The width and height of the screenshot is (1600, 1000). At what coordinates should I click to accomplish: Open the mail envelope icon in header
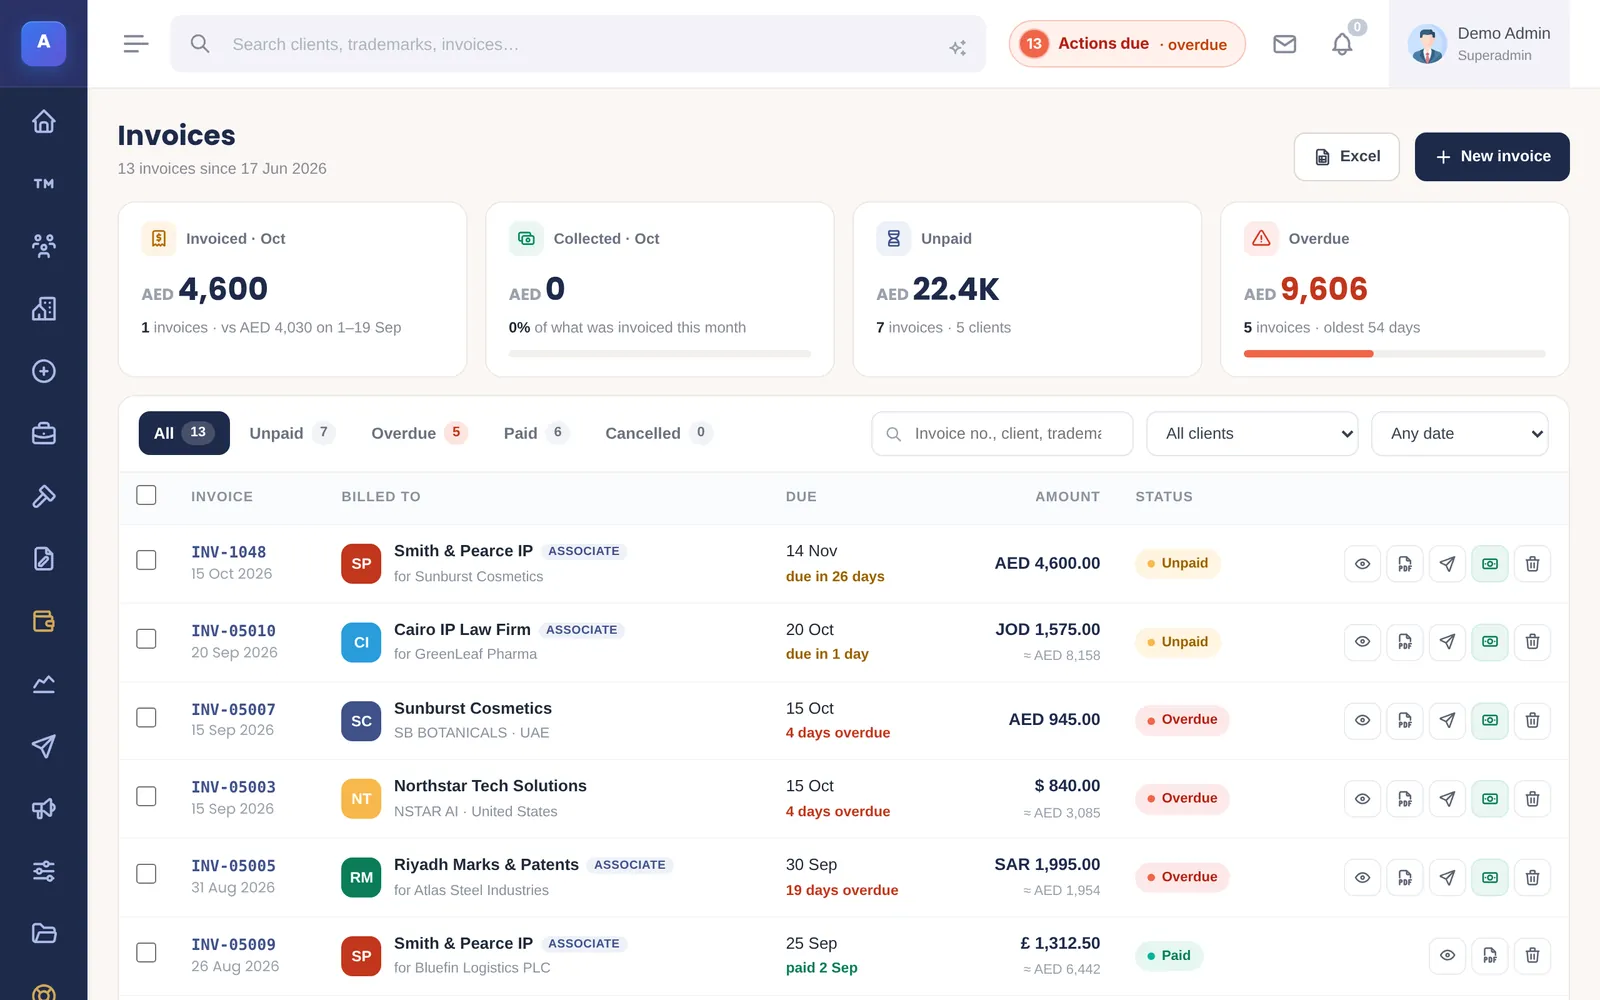click(x=1284, y=44)
